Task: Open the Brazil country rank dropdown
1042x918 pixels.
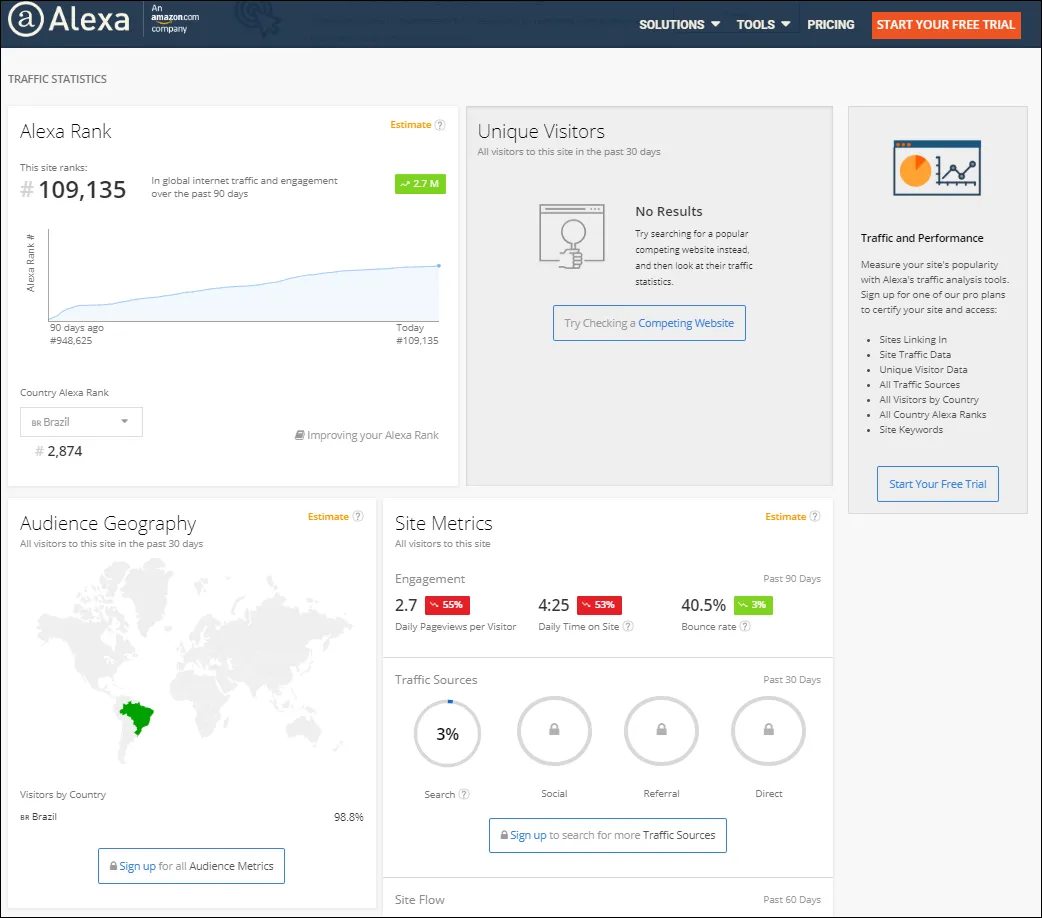Action: click(x=81, y=422)
